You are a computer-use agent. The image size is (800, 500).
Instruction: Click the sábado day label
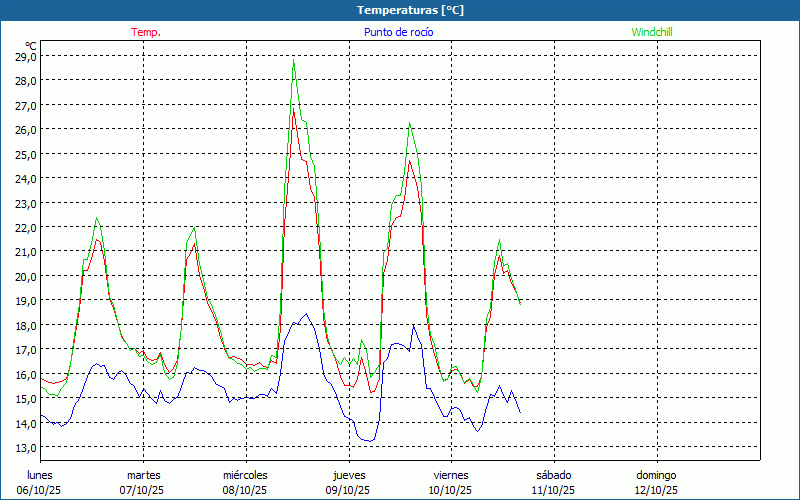pos(553,475)
